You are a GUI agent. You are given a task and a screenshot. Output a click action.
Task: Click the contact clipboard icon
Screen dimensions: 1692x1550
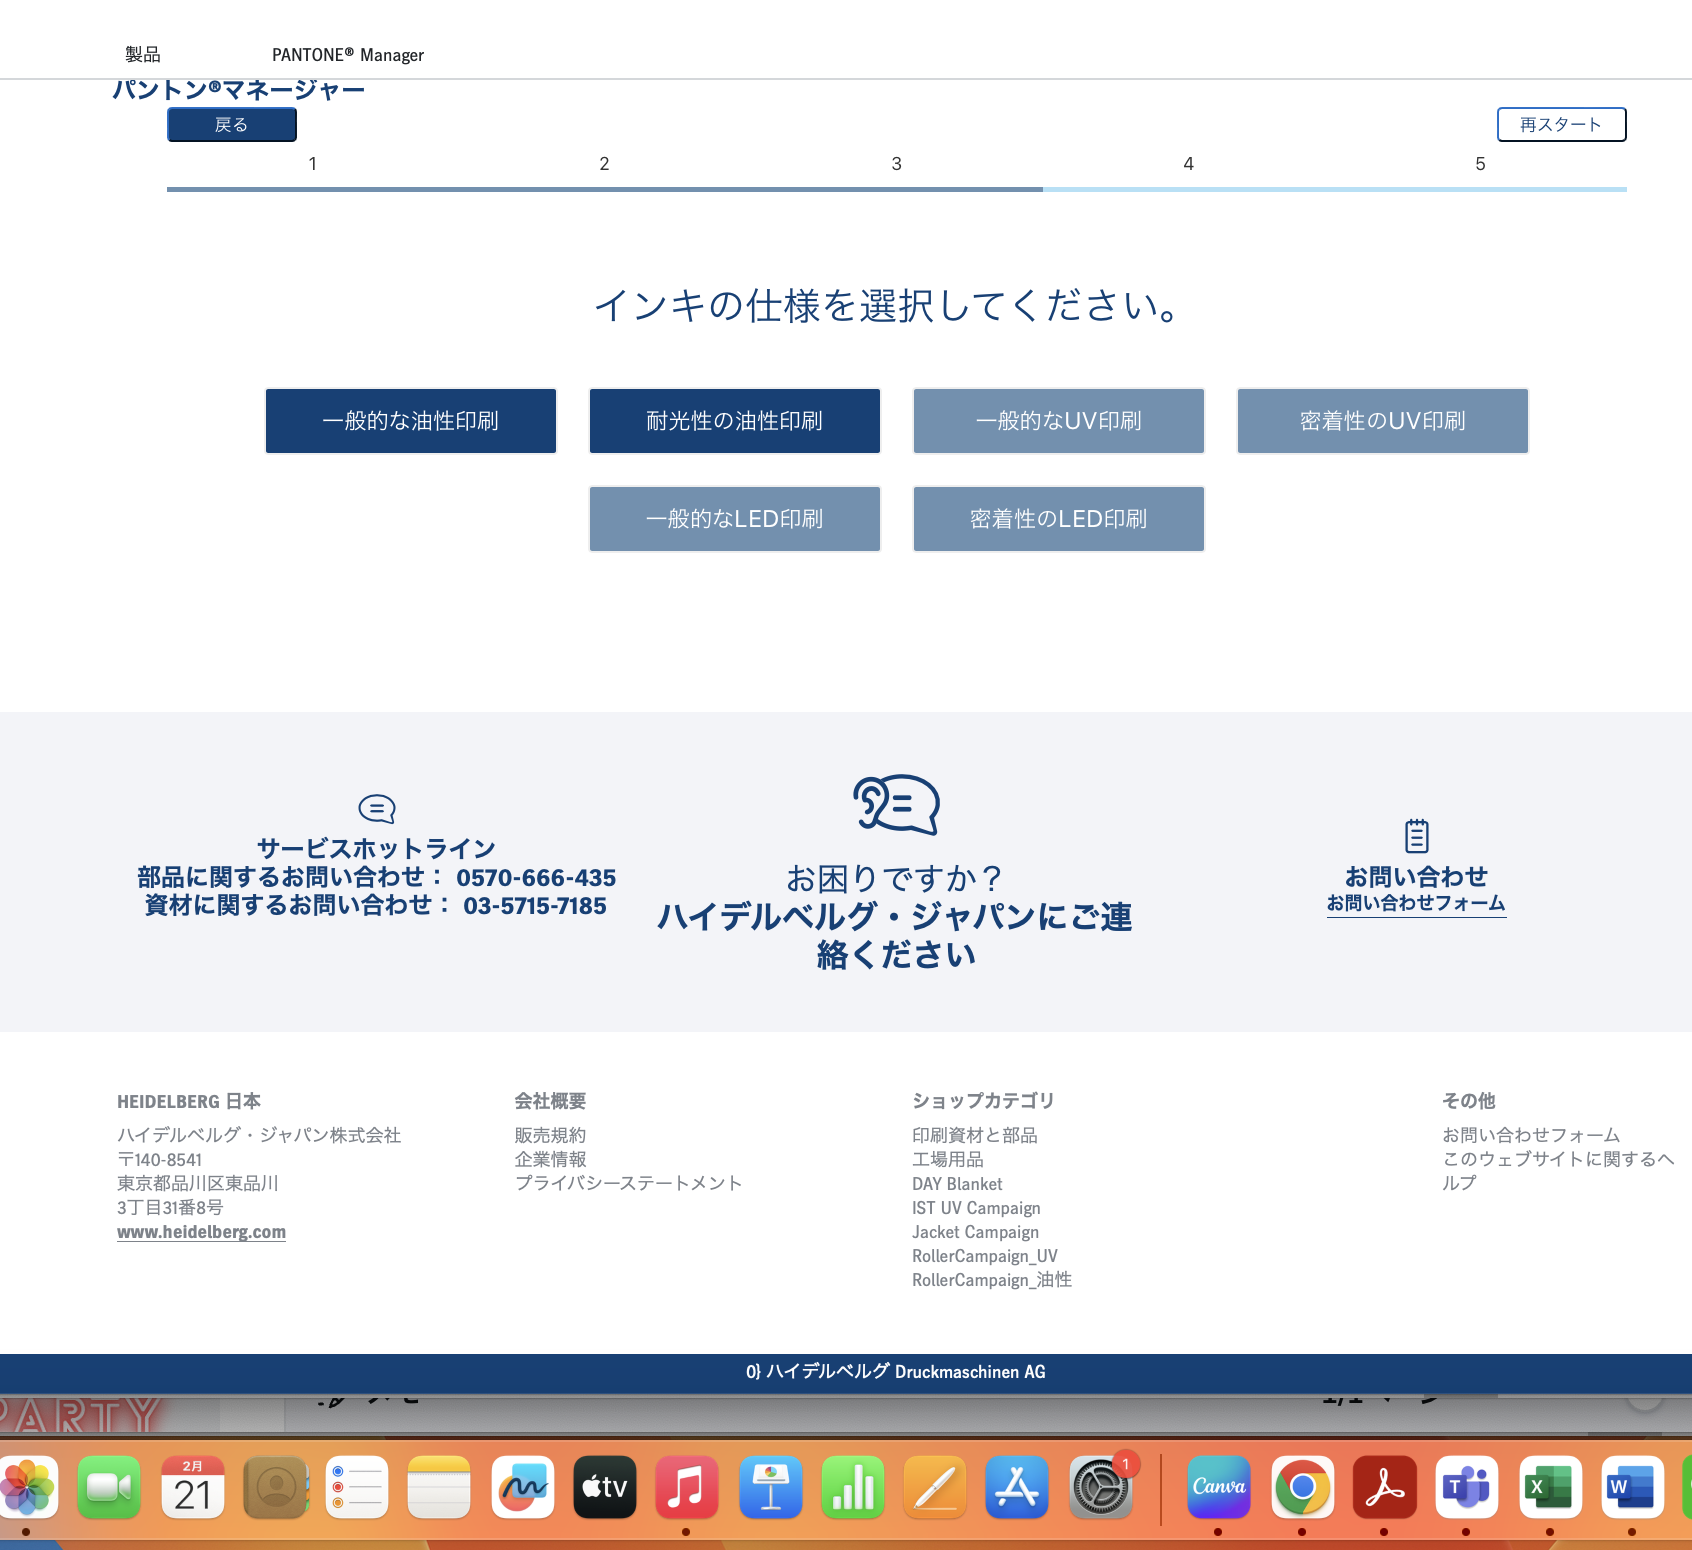(x=1417, y=835)
